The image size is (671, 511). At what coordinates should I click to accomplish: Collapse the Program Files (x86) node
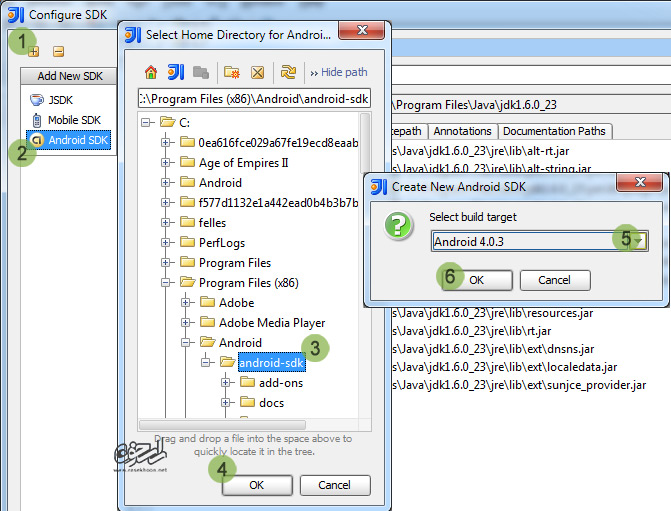point(166,283)
